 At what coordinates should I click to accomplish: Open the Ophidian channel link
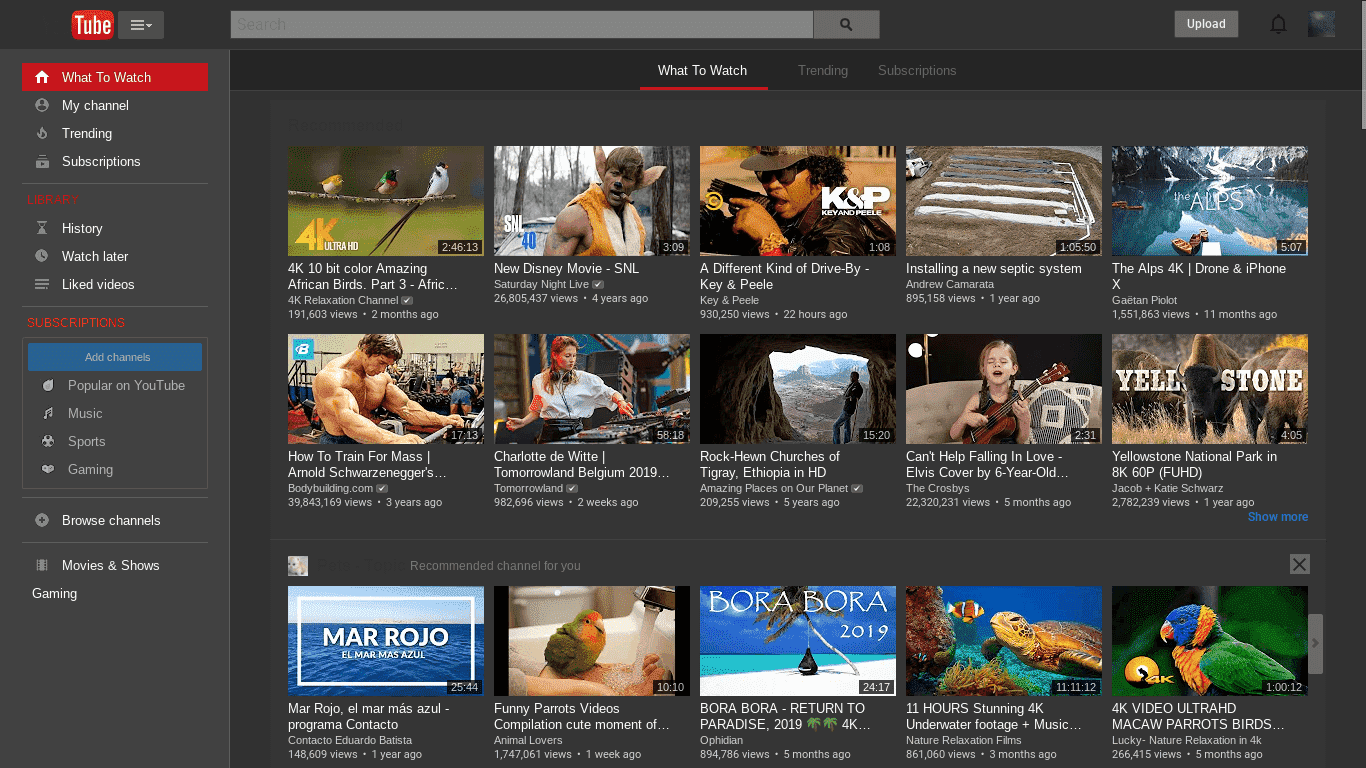point(721,740)
